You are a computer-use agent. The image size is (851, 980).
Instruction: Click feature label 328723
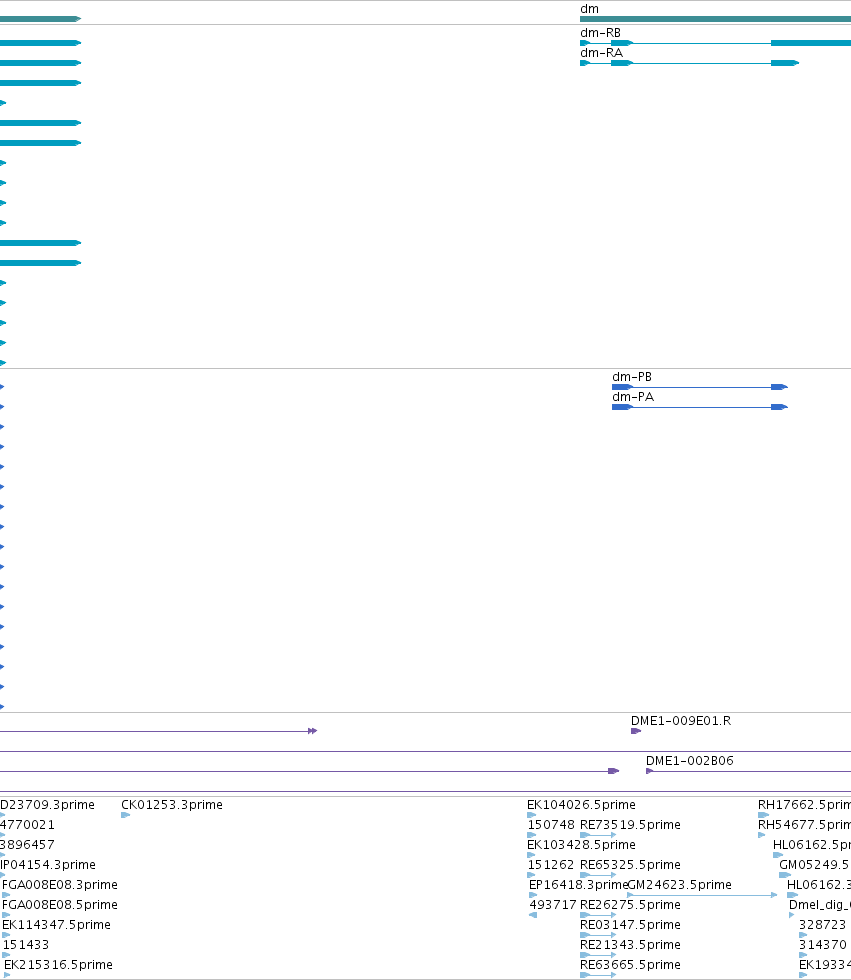point(822,925)
